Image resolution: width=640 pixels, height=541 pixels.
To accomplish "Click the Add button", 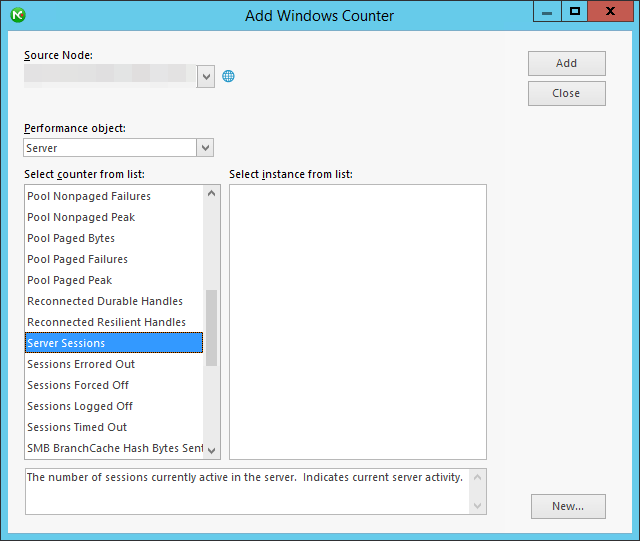I will [567, 63].
